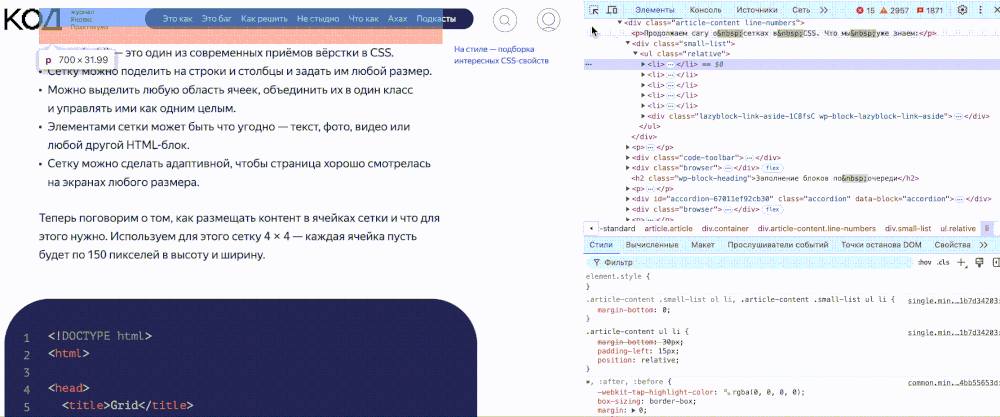
Task: Show more DevTools tabs next to Сеть
Action: tap(823, 10)
